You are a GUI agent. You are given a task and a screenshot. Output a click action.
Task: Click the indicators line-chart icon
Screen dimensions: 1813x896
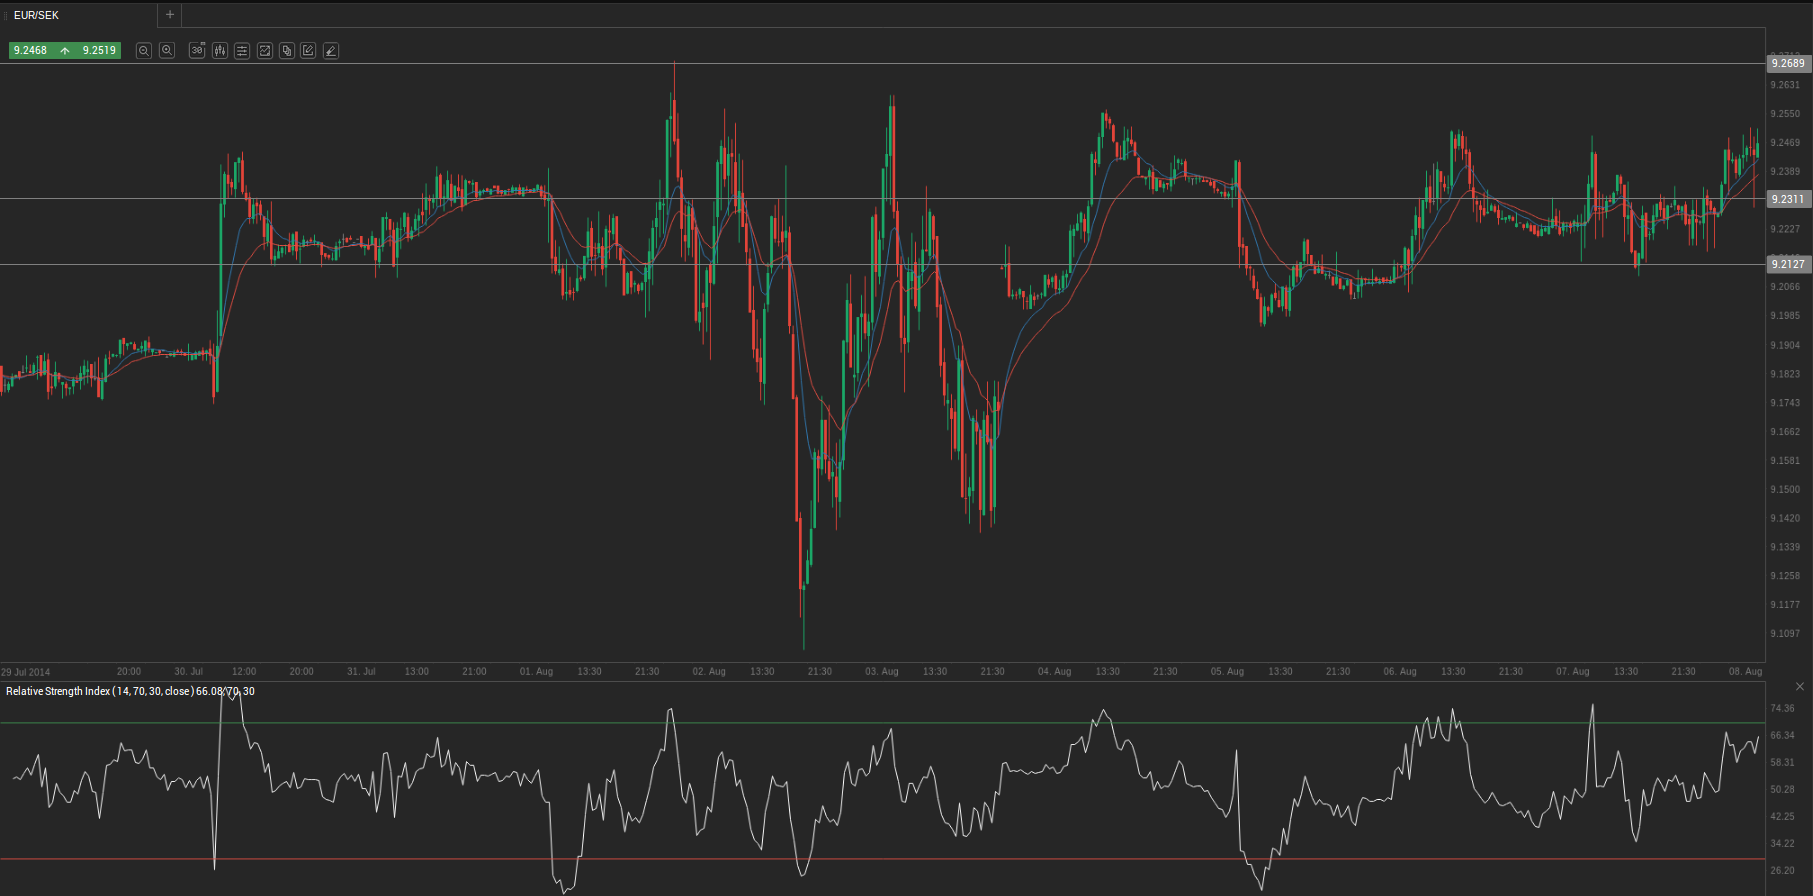click(x=265, y=51)
